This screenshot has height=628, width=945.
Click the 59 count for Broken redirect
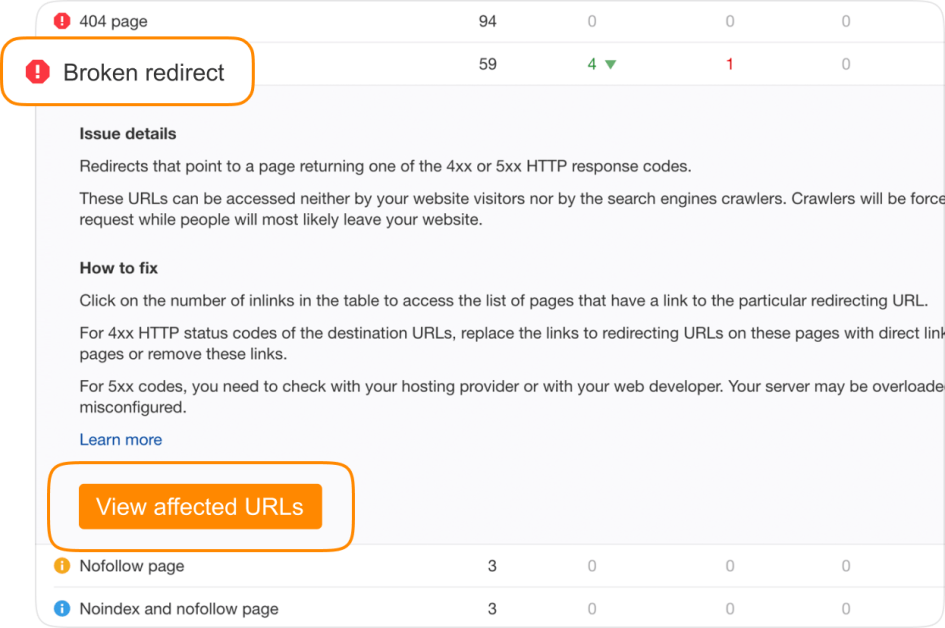point(487,64)
